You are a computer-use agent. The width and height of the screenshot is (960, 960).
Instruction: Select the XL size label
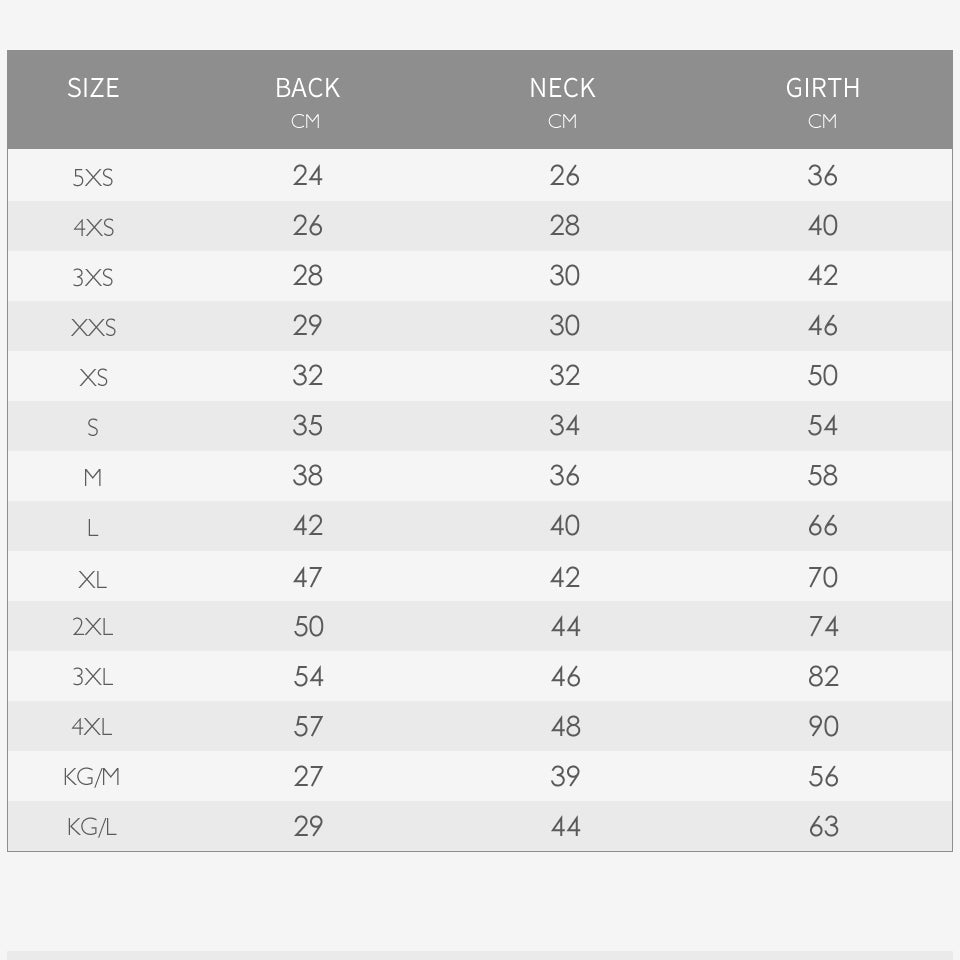(x=93, y=579)
